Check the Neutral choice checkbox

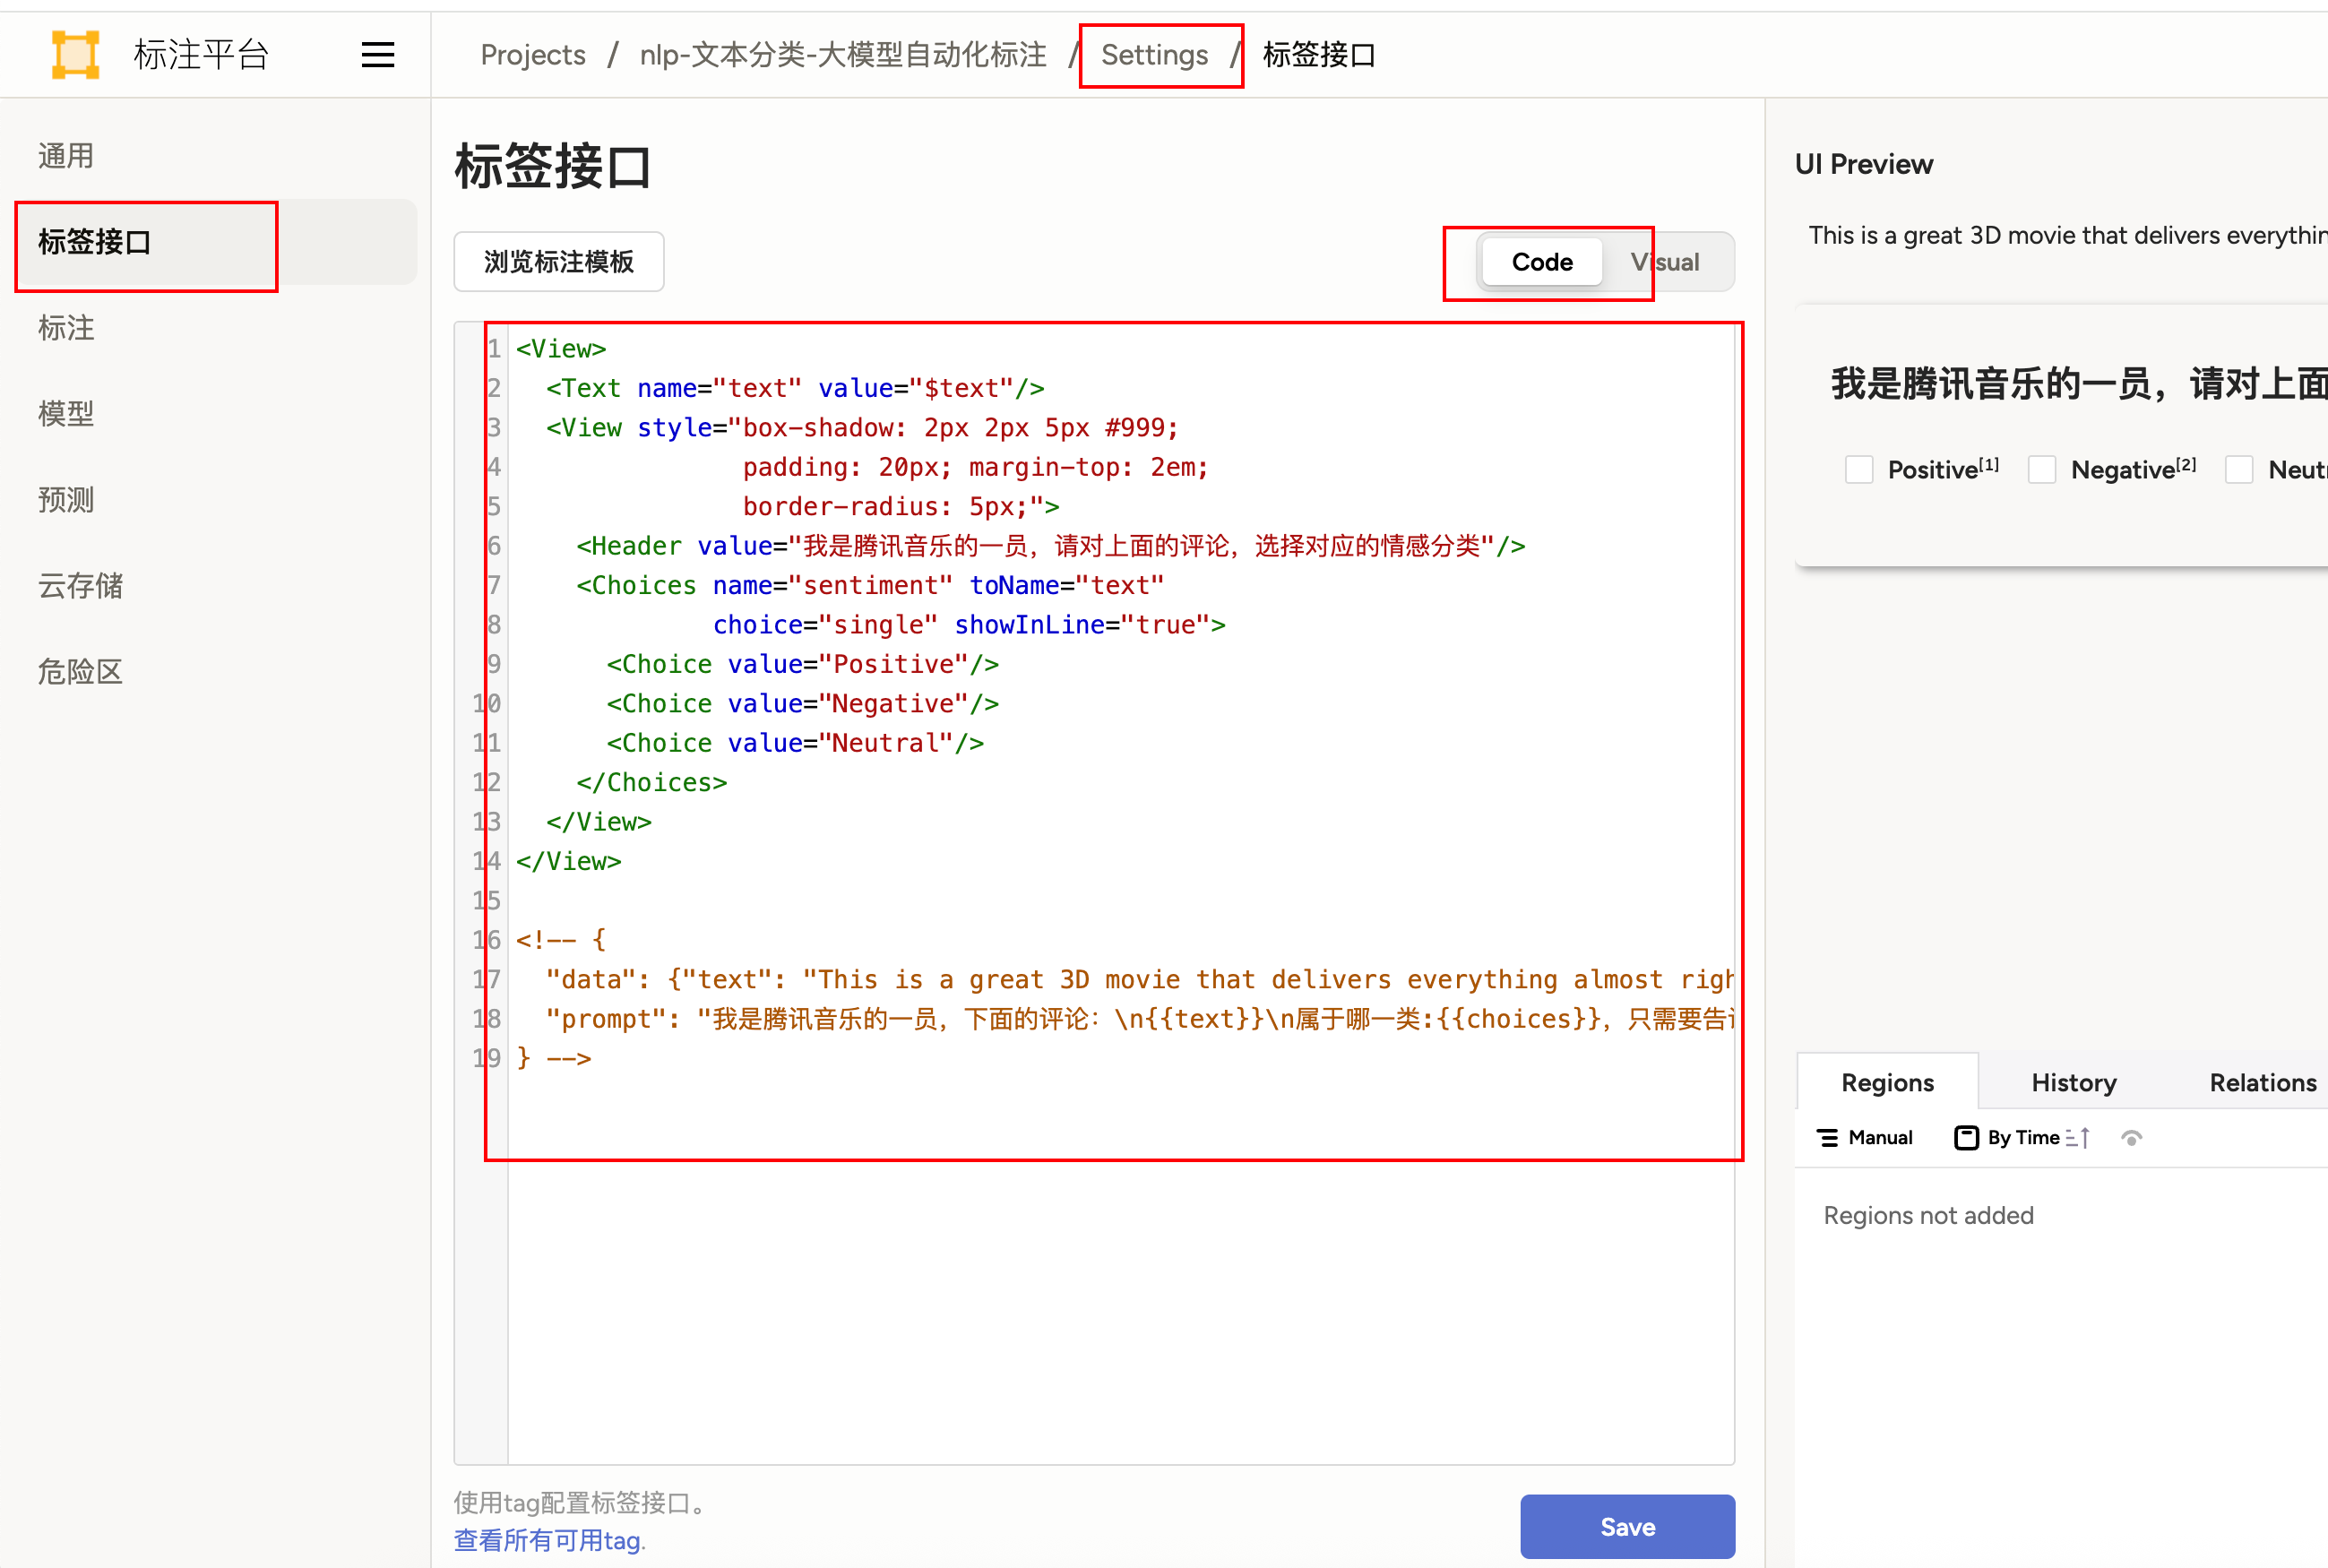click(x=2239, y=470)
